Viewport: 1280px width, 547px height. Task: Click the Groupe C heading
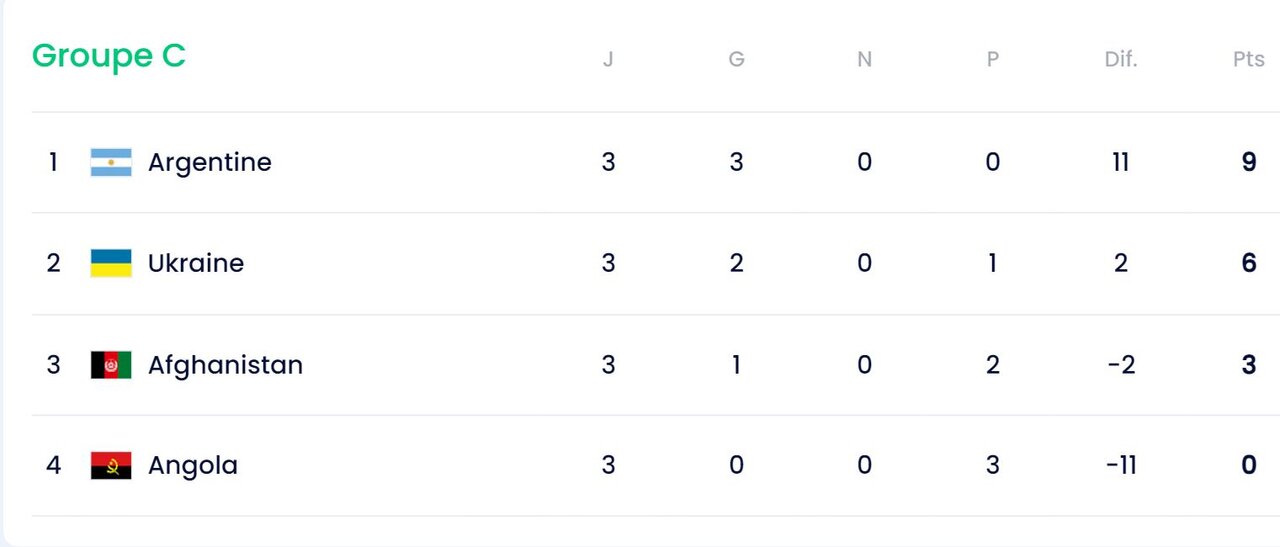[109, 56]
